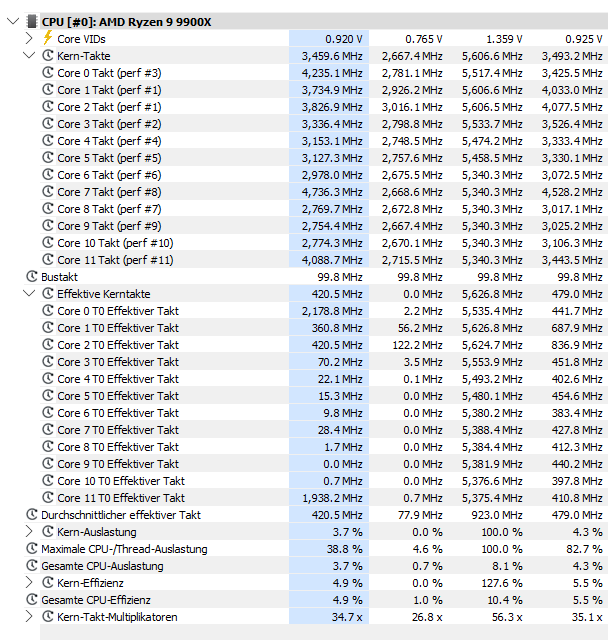
Task: Click the Kern-Takte current value 3,459.6 MHz
Action: 332,56
